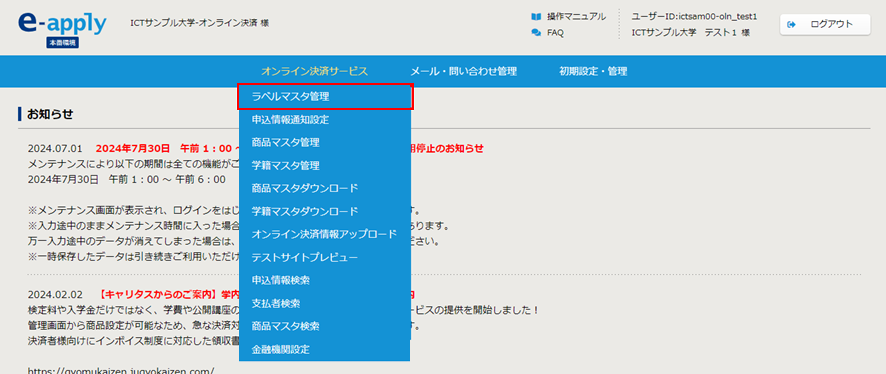Select 学籍マスタ管理 in the menu
Image resolution: width=886 pixels, height=374 pixels.
(325, 166)
